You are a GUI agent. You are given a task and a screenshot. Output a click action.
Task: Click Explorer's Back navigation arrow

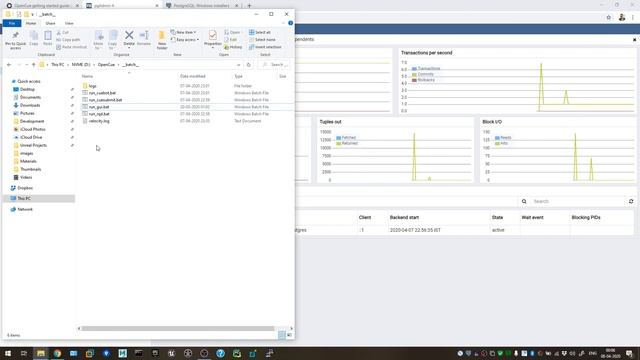(9, 64)
